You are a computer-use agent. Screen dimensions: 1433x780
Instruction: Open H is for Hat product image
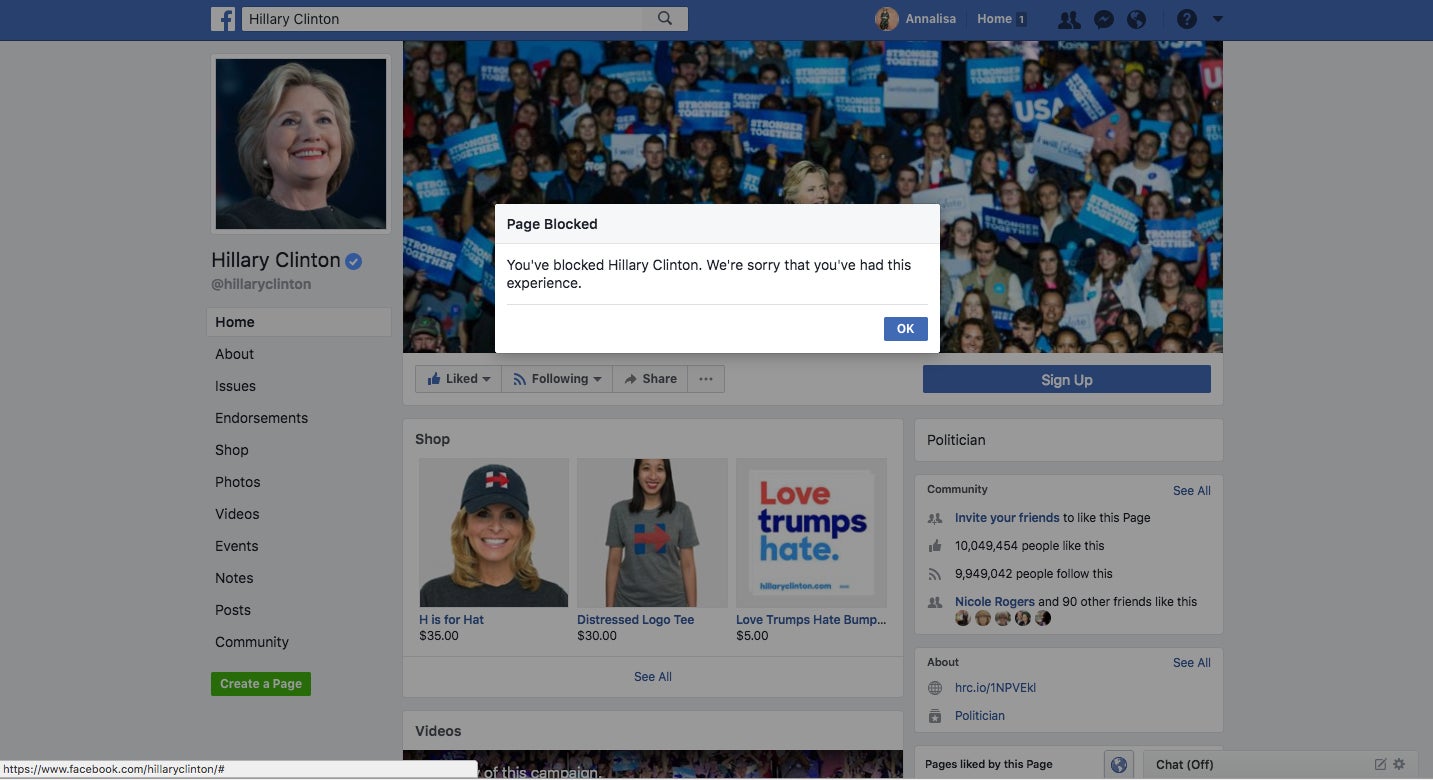coord(494,533)
